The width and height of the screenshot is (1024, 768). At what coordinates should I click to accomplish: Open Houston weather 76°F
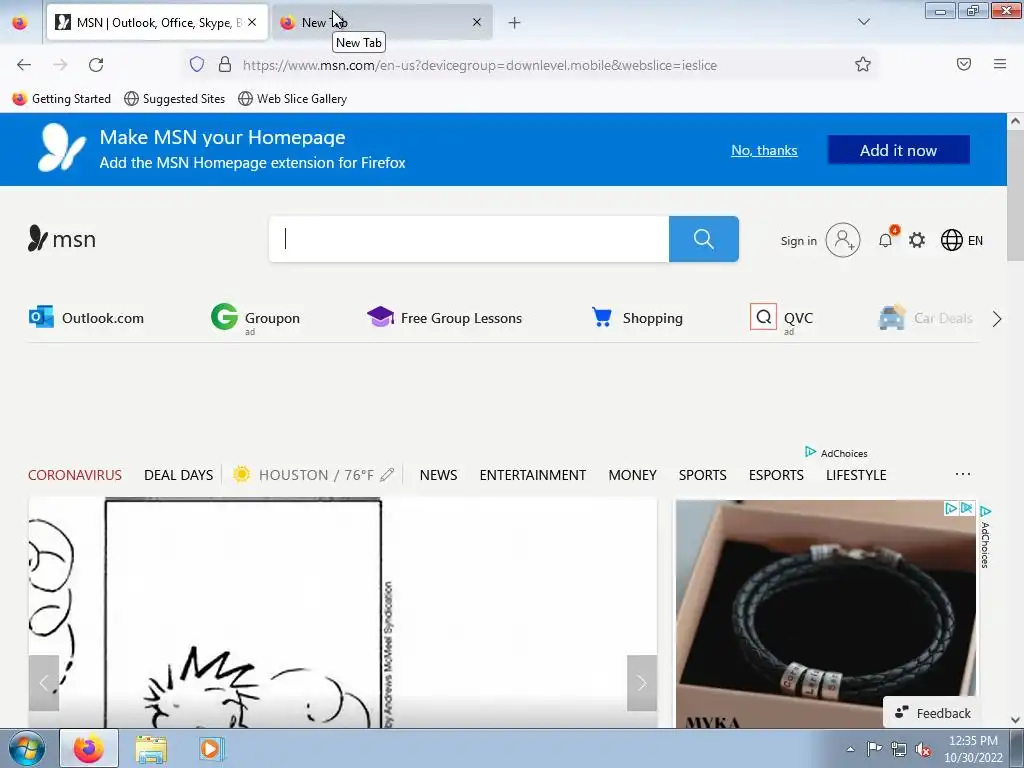point(304,475)
